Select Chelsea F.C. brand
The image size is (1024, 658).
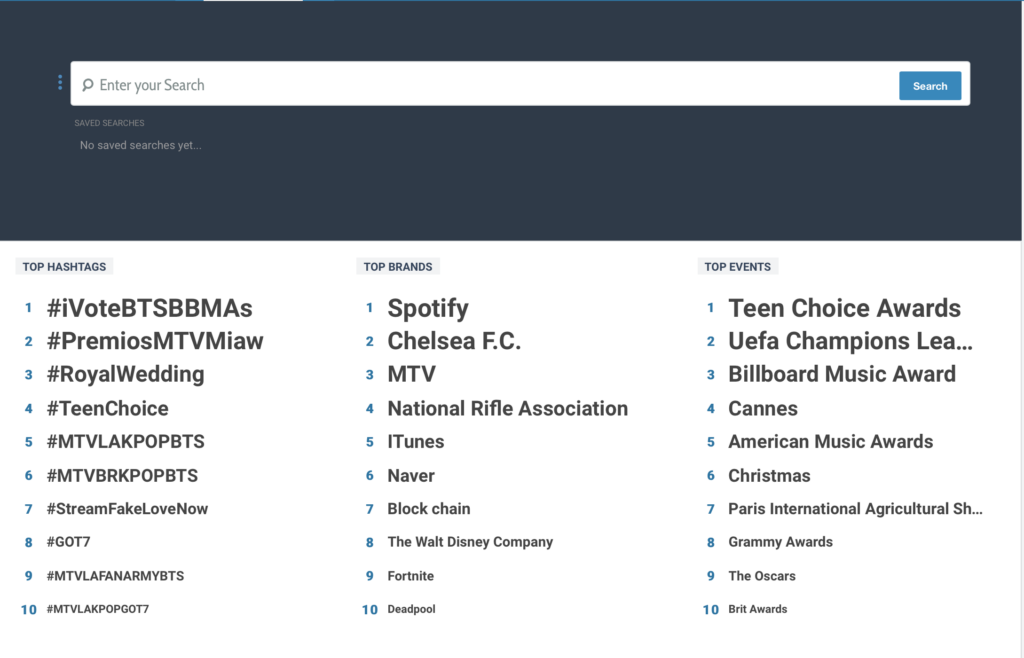pos(454,341)
